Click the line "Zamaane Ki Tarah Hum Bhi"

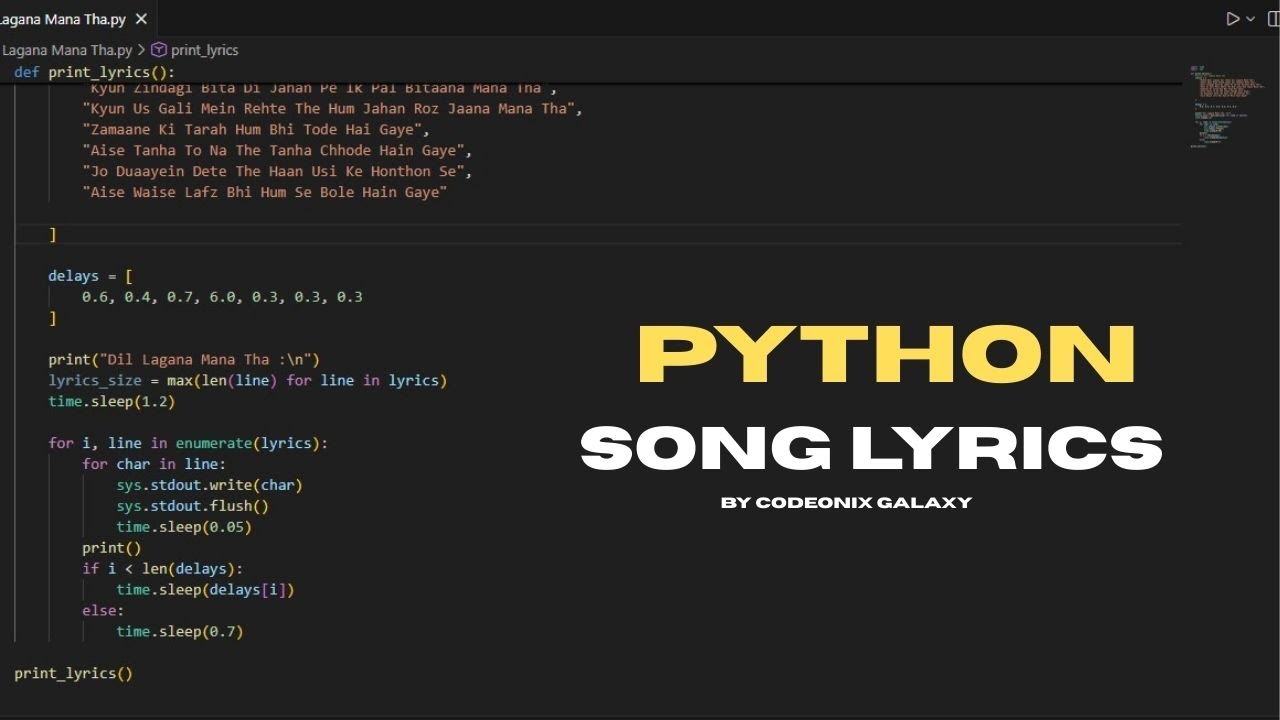coord(256,129)
